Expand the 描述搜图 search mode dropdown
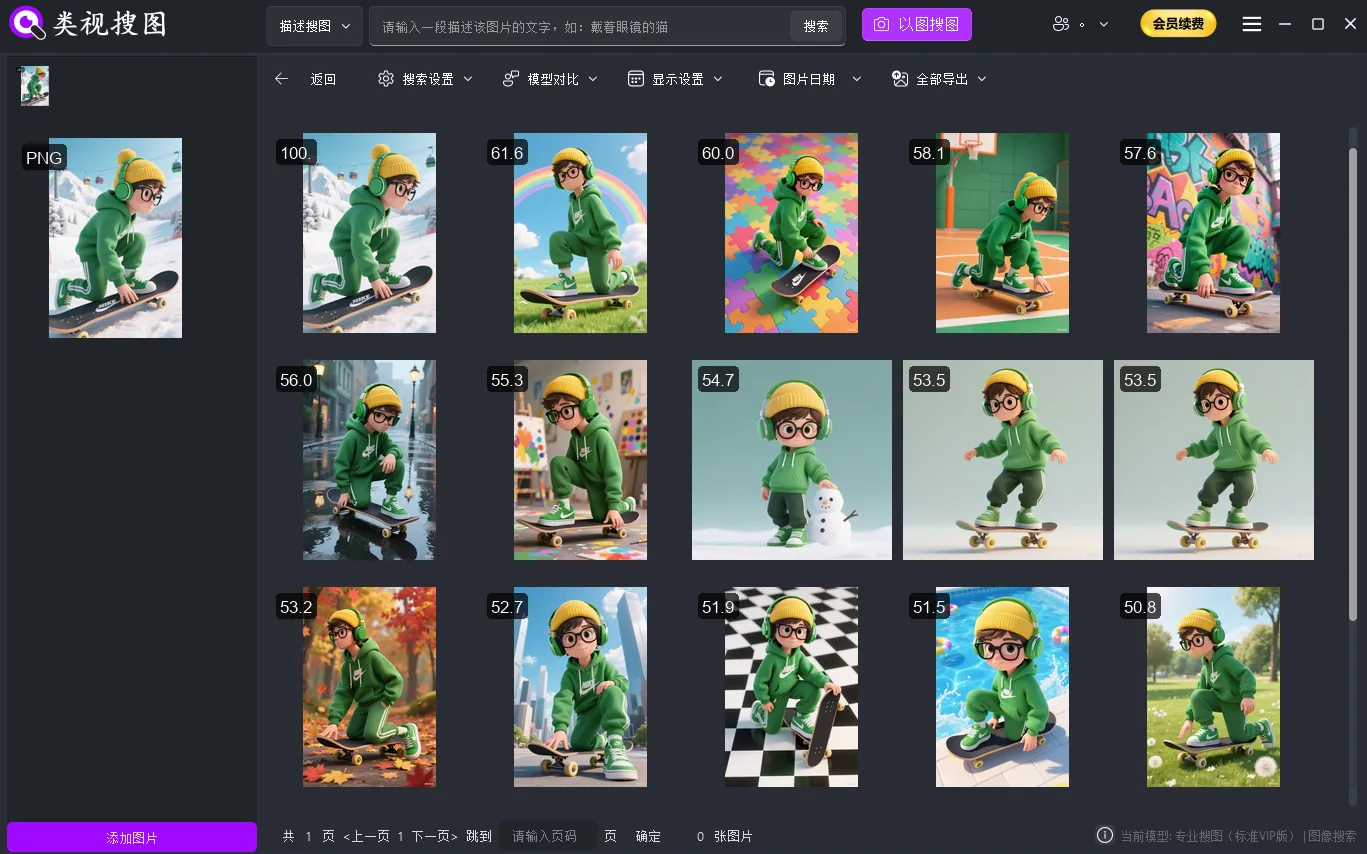This screenshot has height=854, width=1367. tap(345, 26)
